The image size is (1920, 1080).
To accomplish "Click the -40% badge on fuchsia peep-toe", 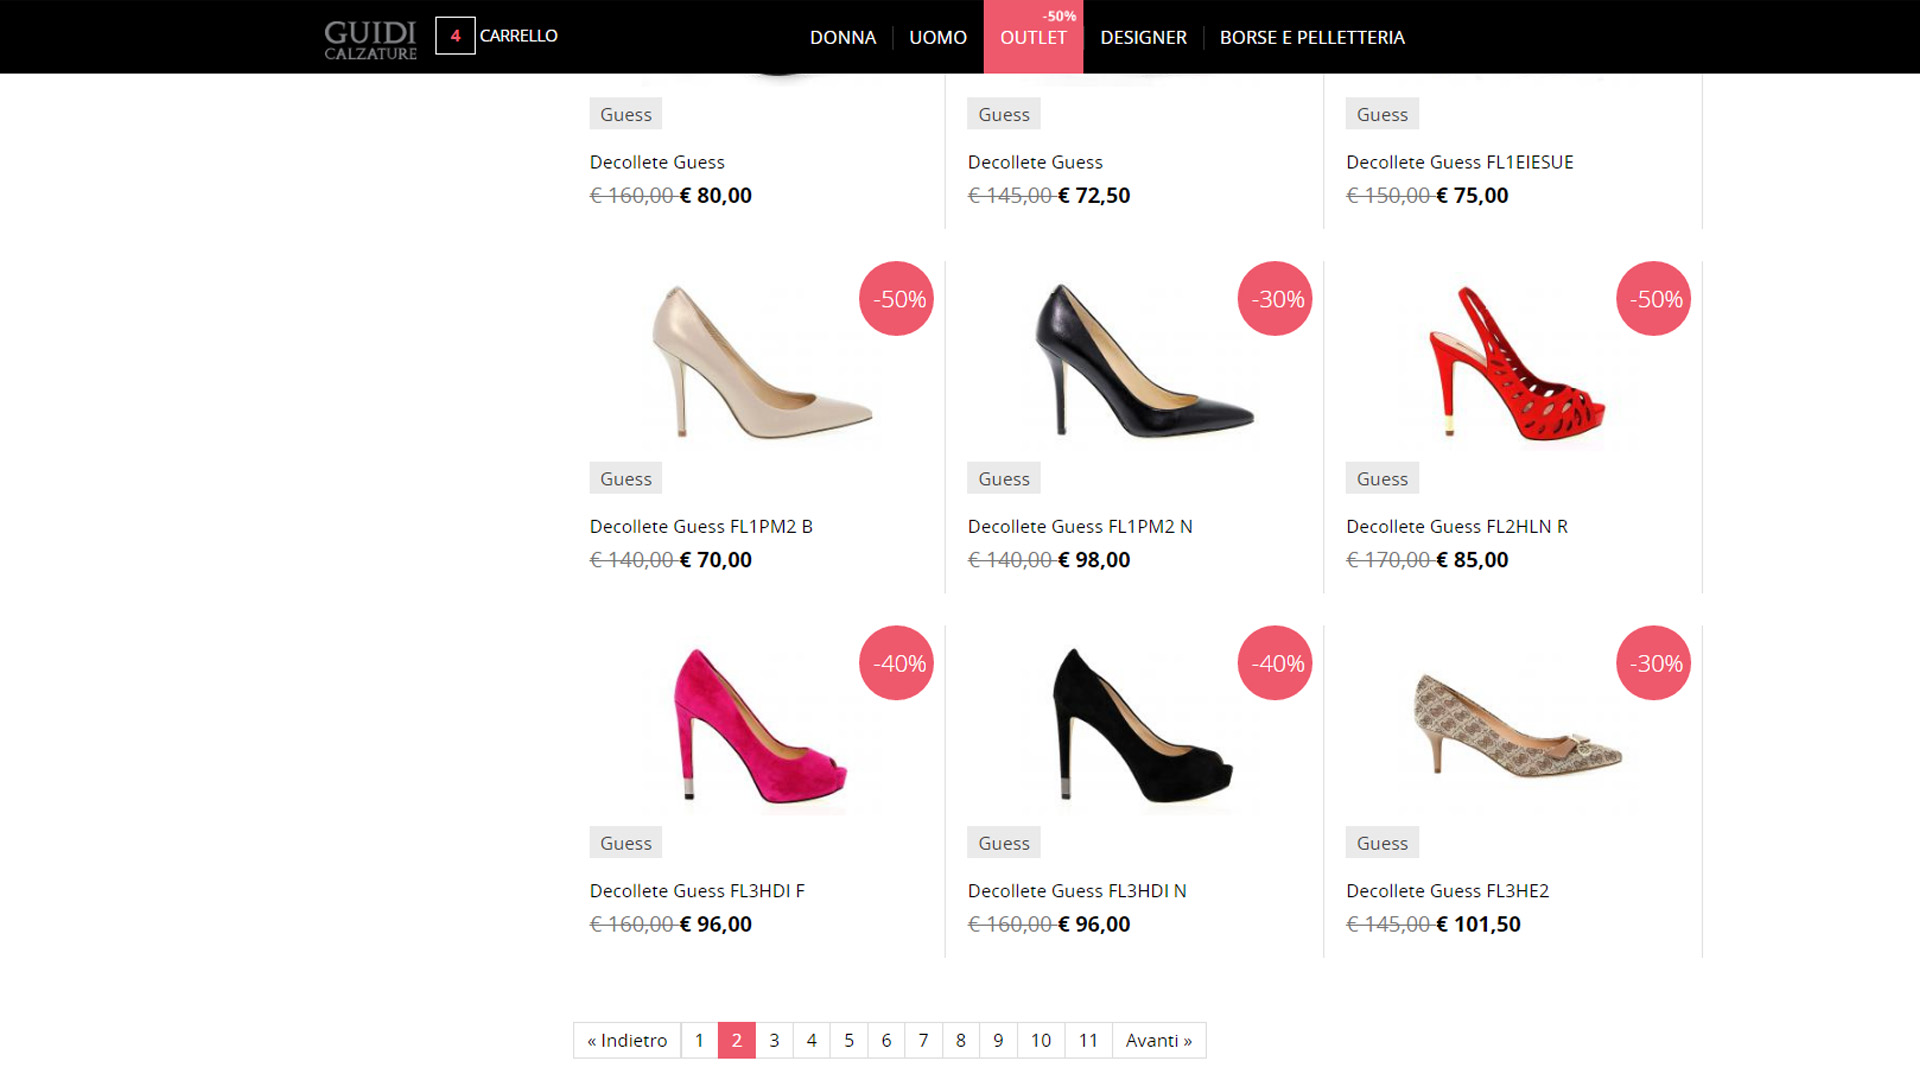I will (x=896, y=663).
